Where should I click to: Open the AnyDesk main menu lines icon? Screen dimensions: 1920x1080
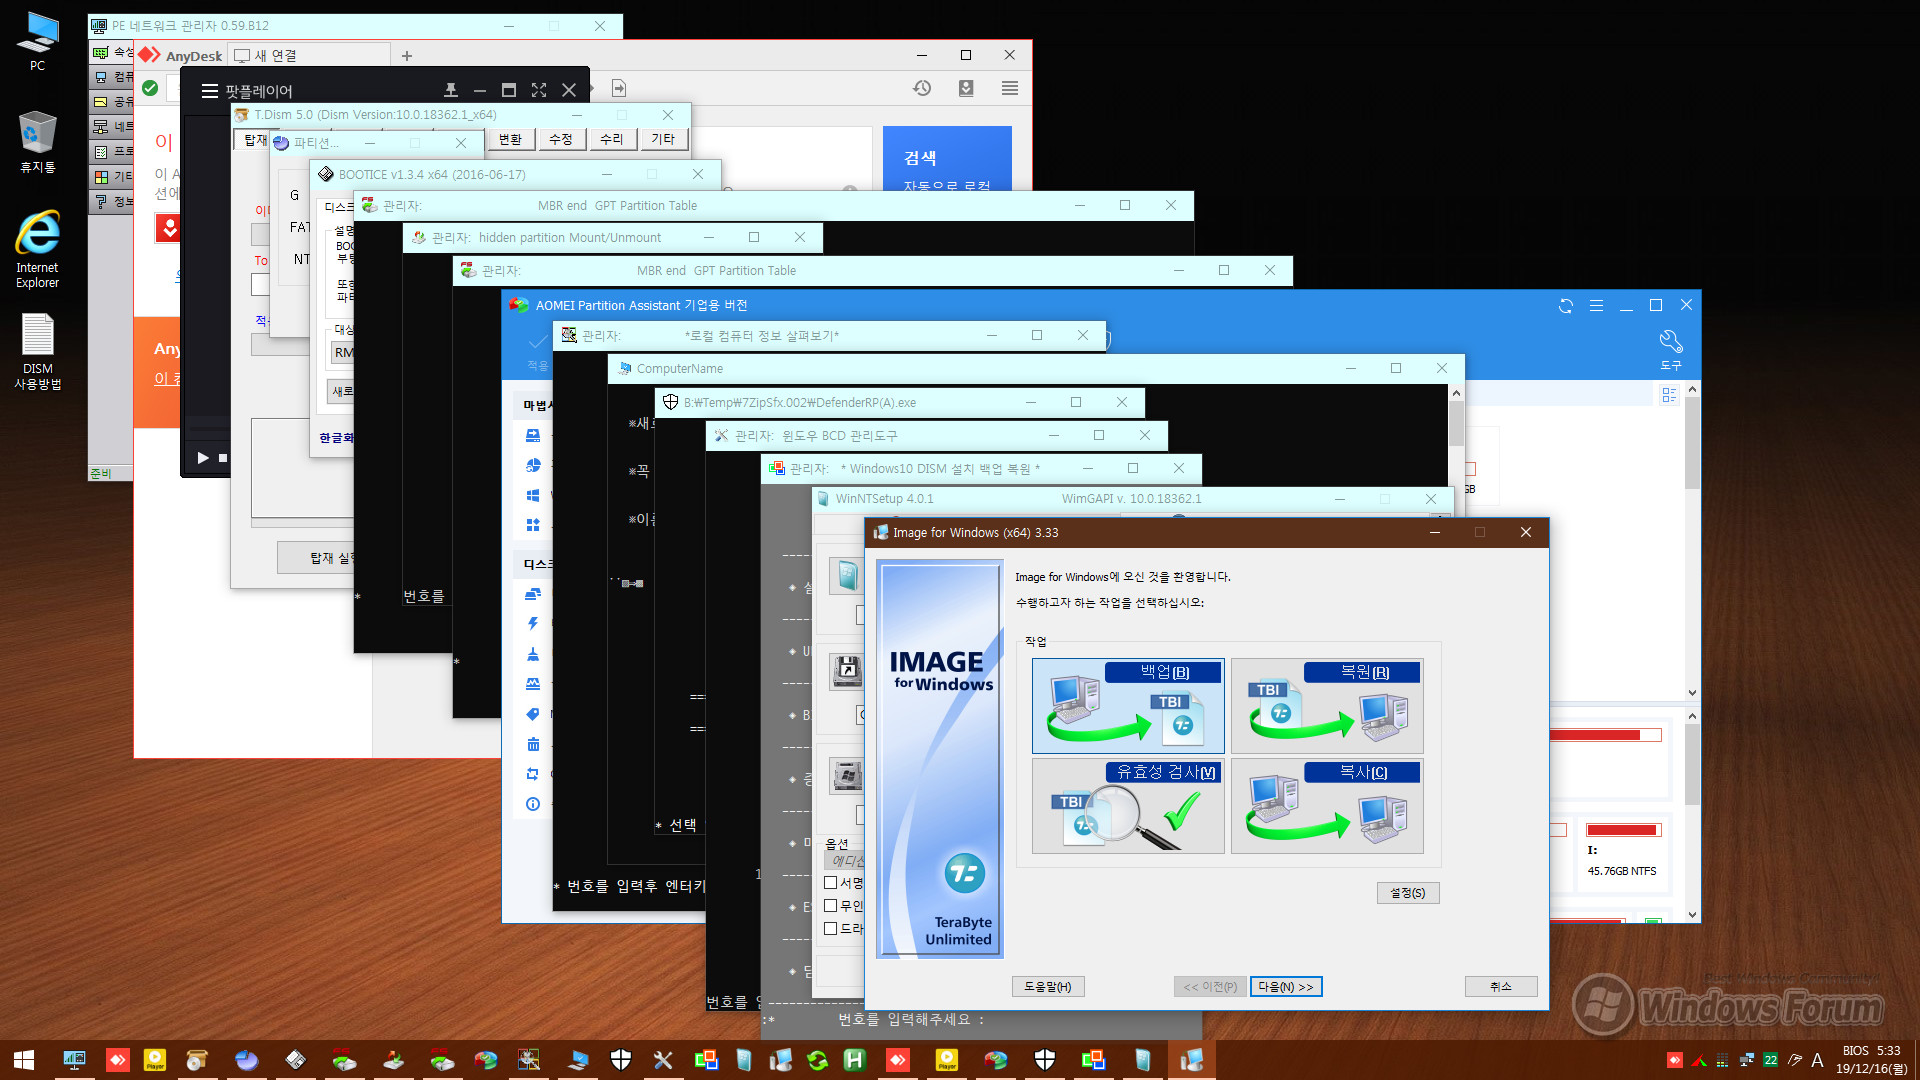[x=1010, y=89]
